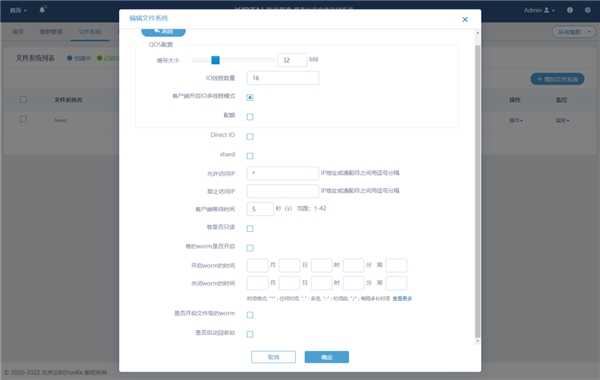Click 开启worm的时间 day field
The width and height of the screenshot is (600, 380).
pos(289,265)
